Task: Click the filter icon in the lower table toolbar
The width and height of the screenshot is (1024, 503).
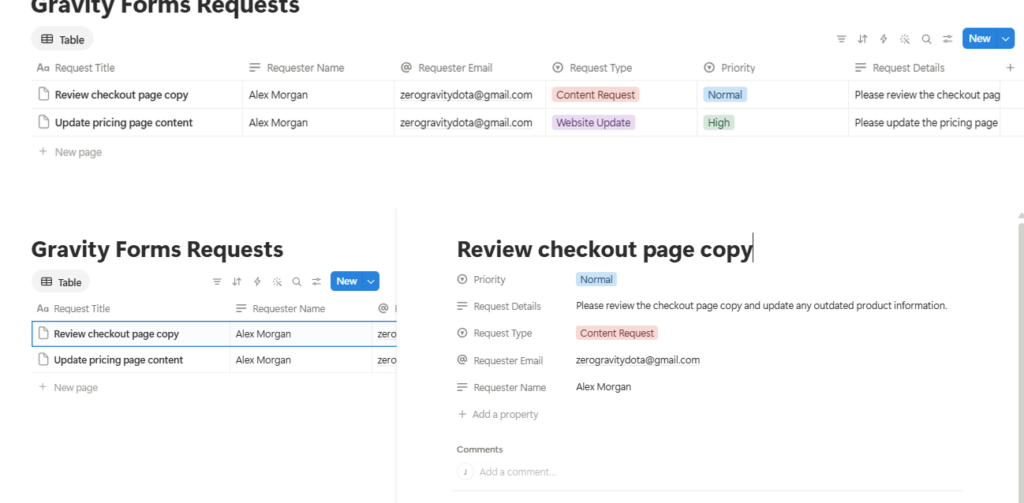Action: point(217,282)
